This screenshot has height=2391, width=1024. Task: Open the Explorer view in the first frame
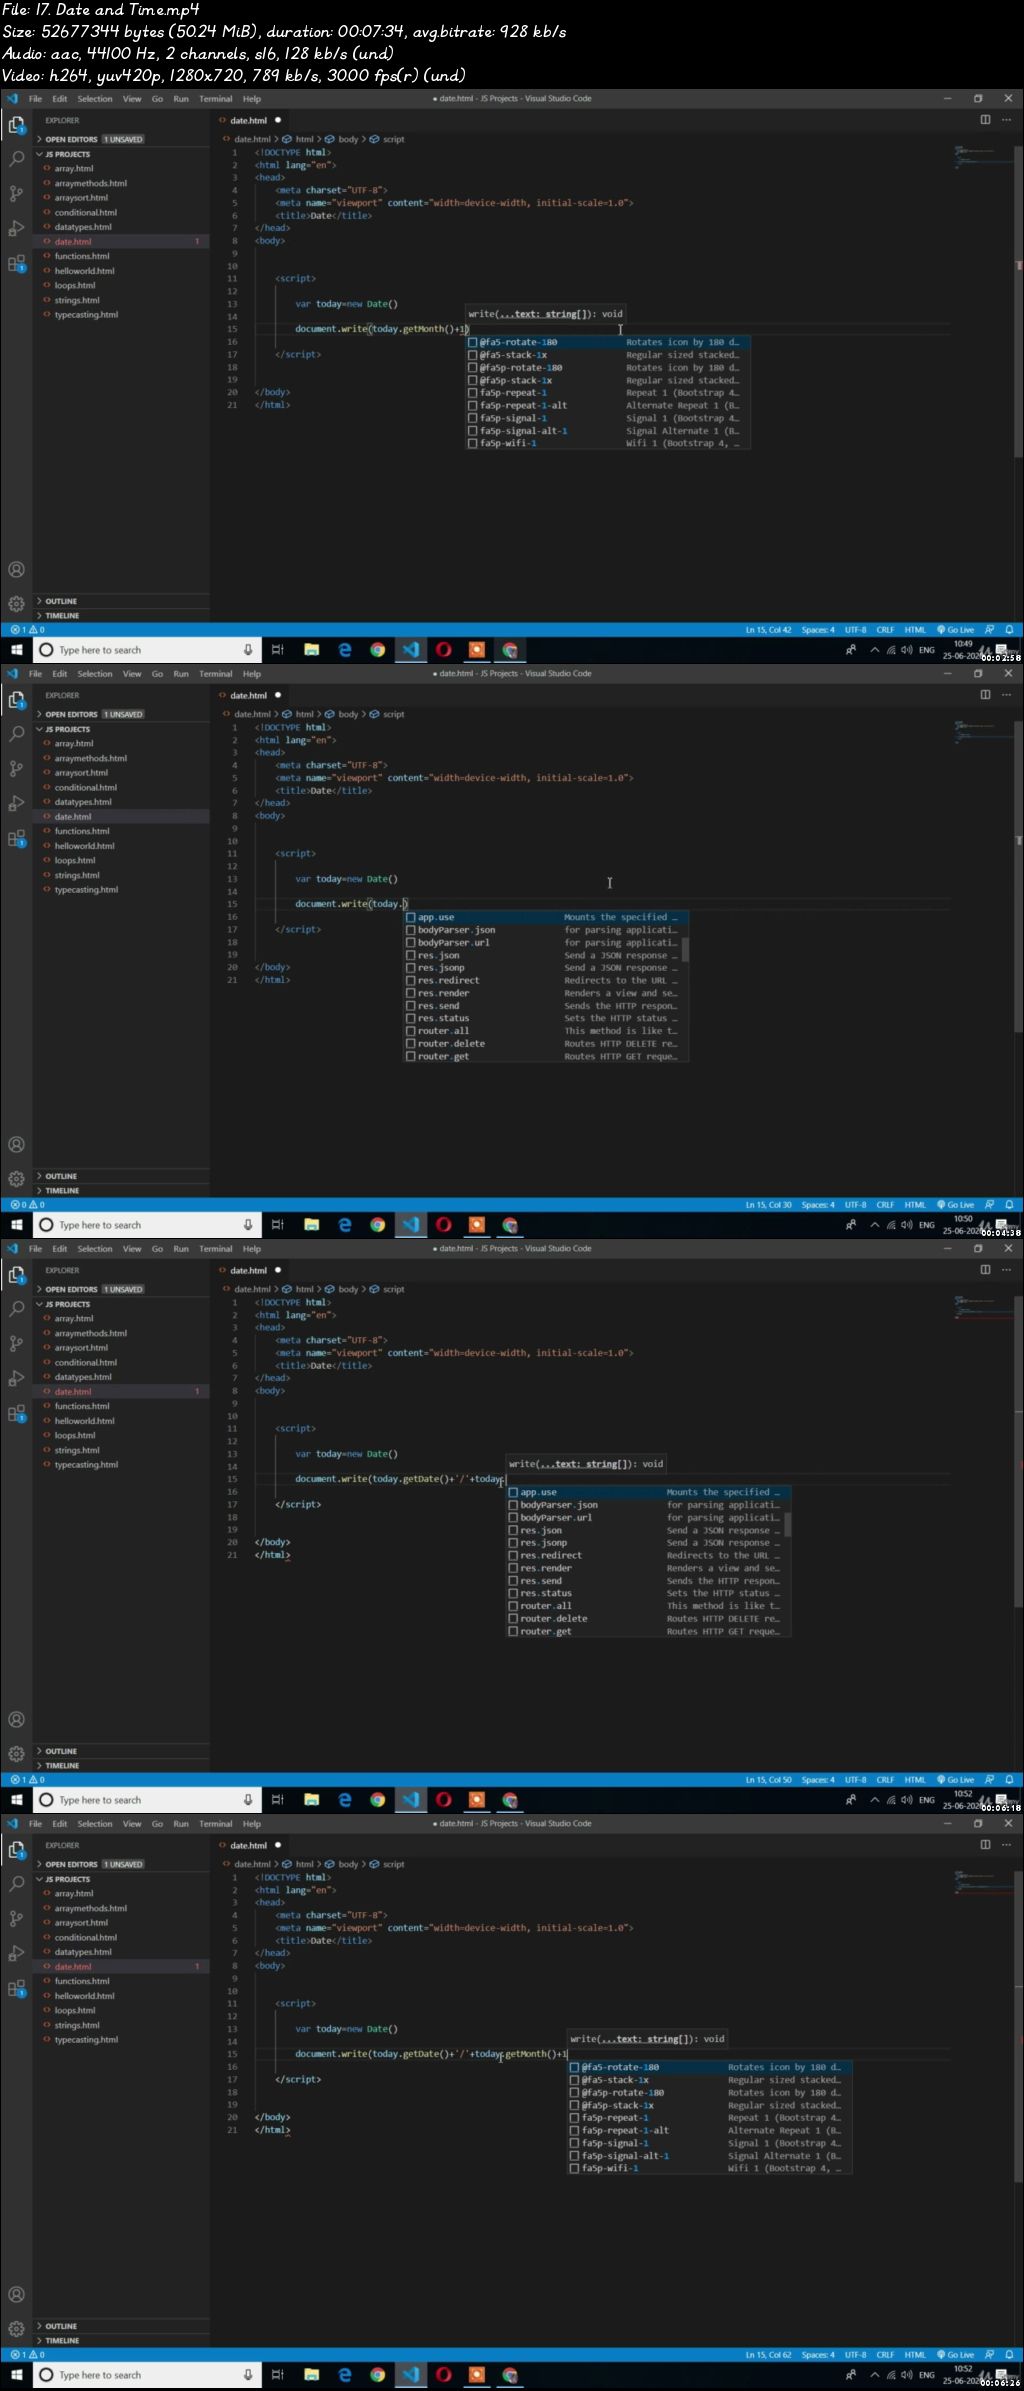pyautogui.click(x=16, y=125)
